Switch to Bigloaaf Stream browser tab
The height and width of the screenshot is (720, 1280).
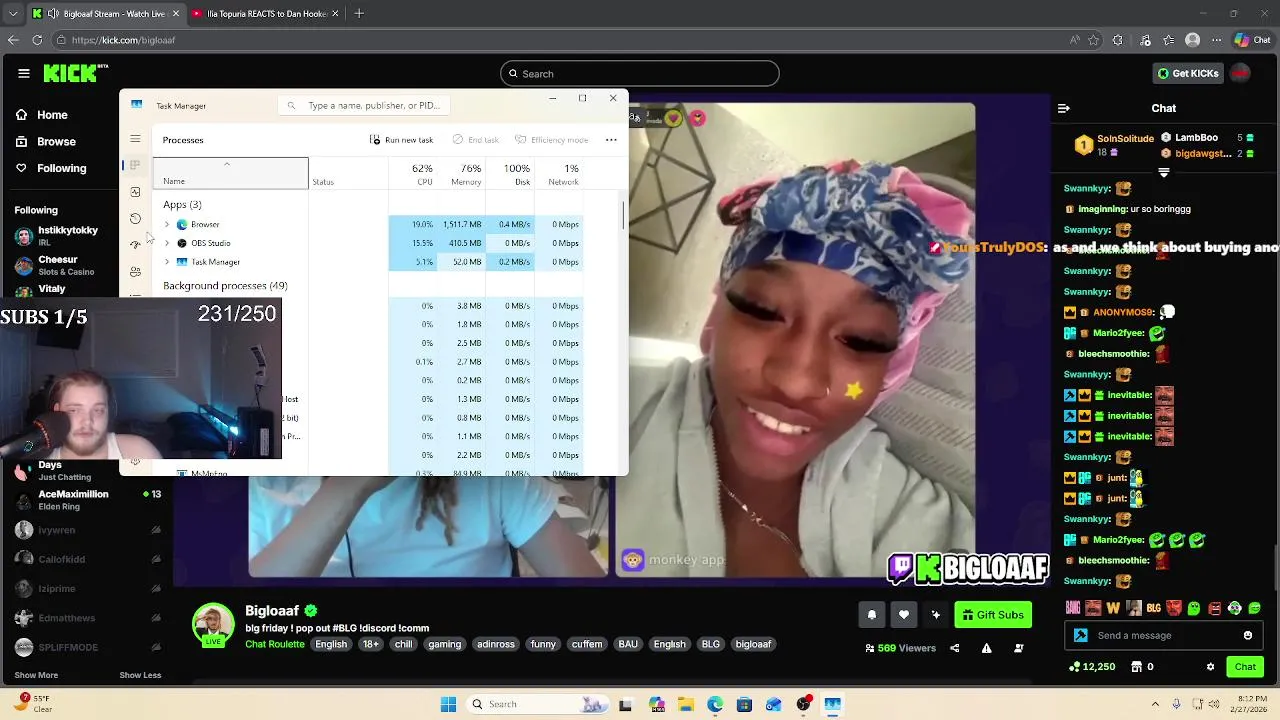(106, 14)
